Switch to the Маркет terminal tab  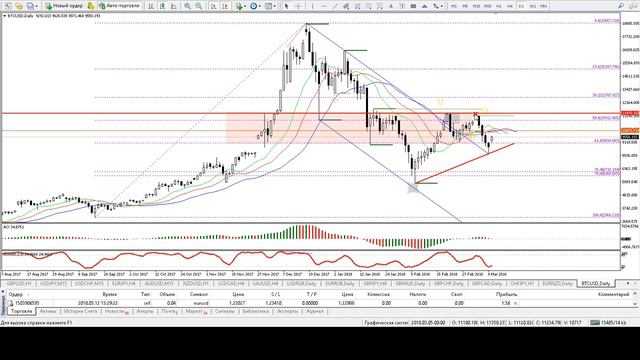[x=196, y=311]
